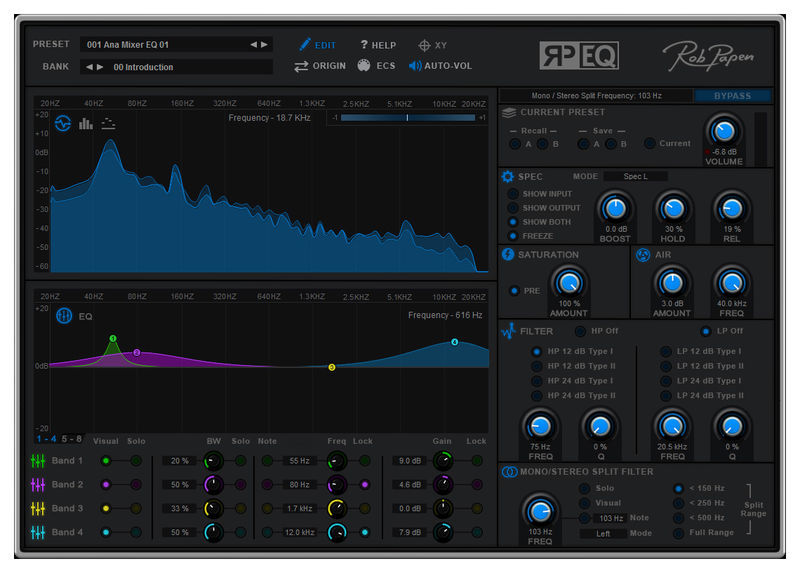The width and height of the screenshot is (800, 573).
Task: Select HP 24 dB Type I filter
Action: pos(537,381)
